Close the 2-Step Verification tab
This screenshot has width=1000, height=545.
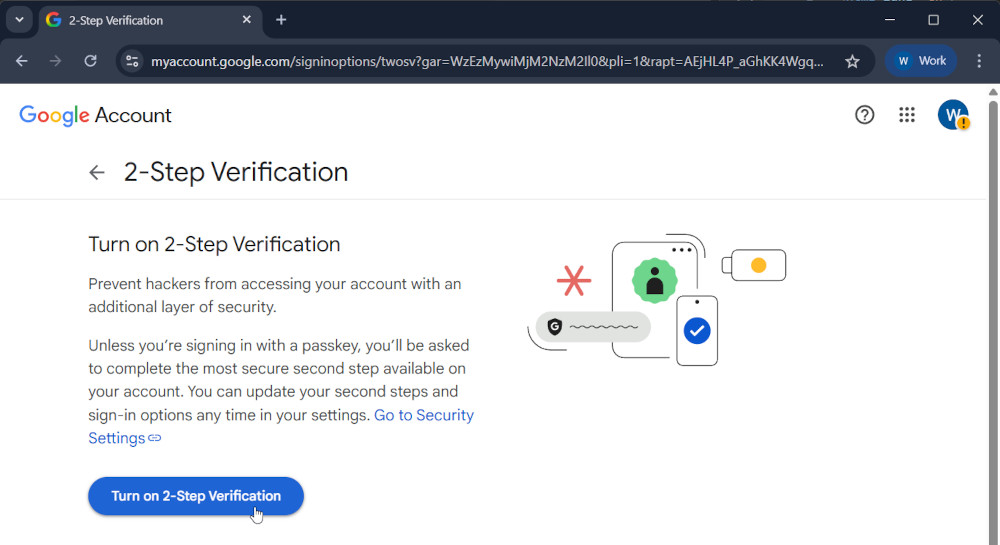pos(247,20)
